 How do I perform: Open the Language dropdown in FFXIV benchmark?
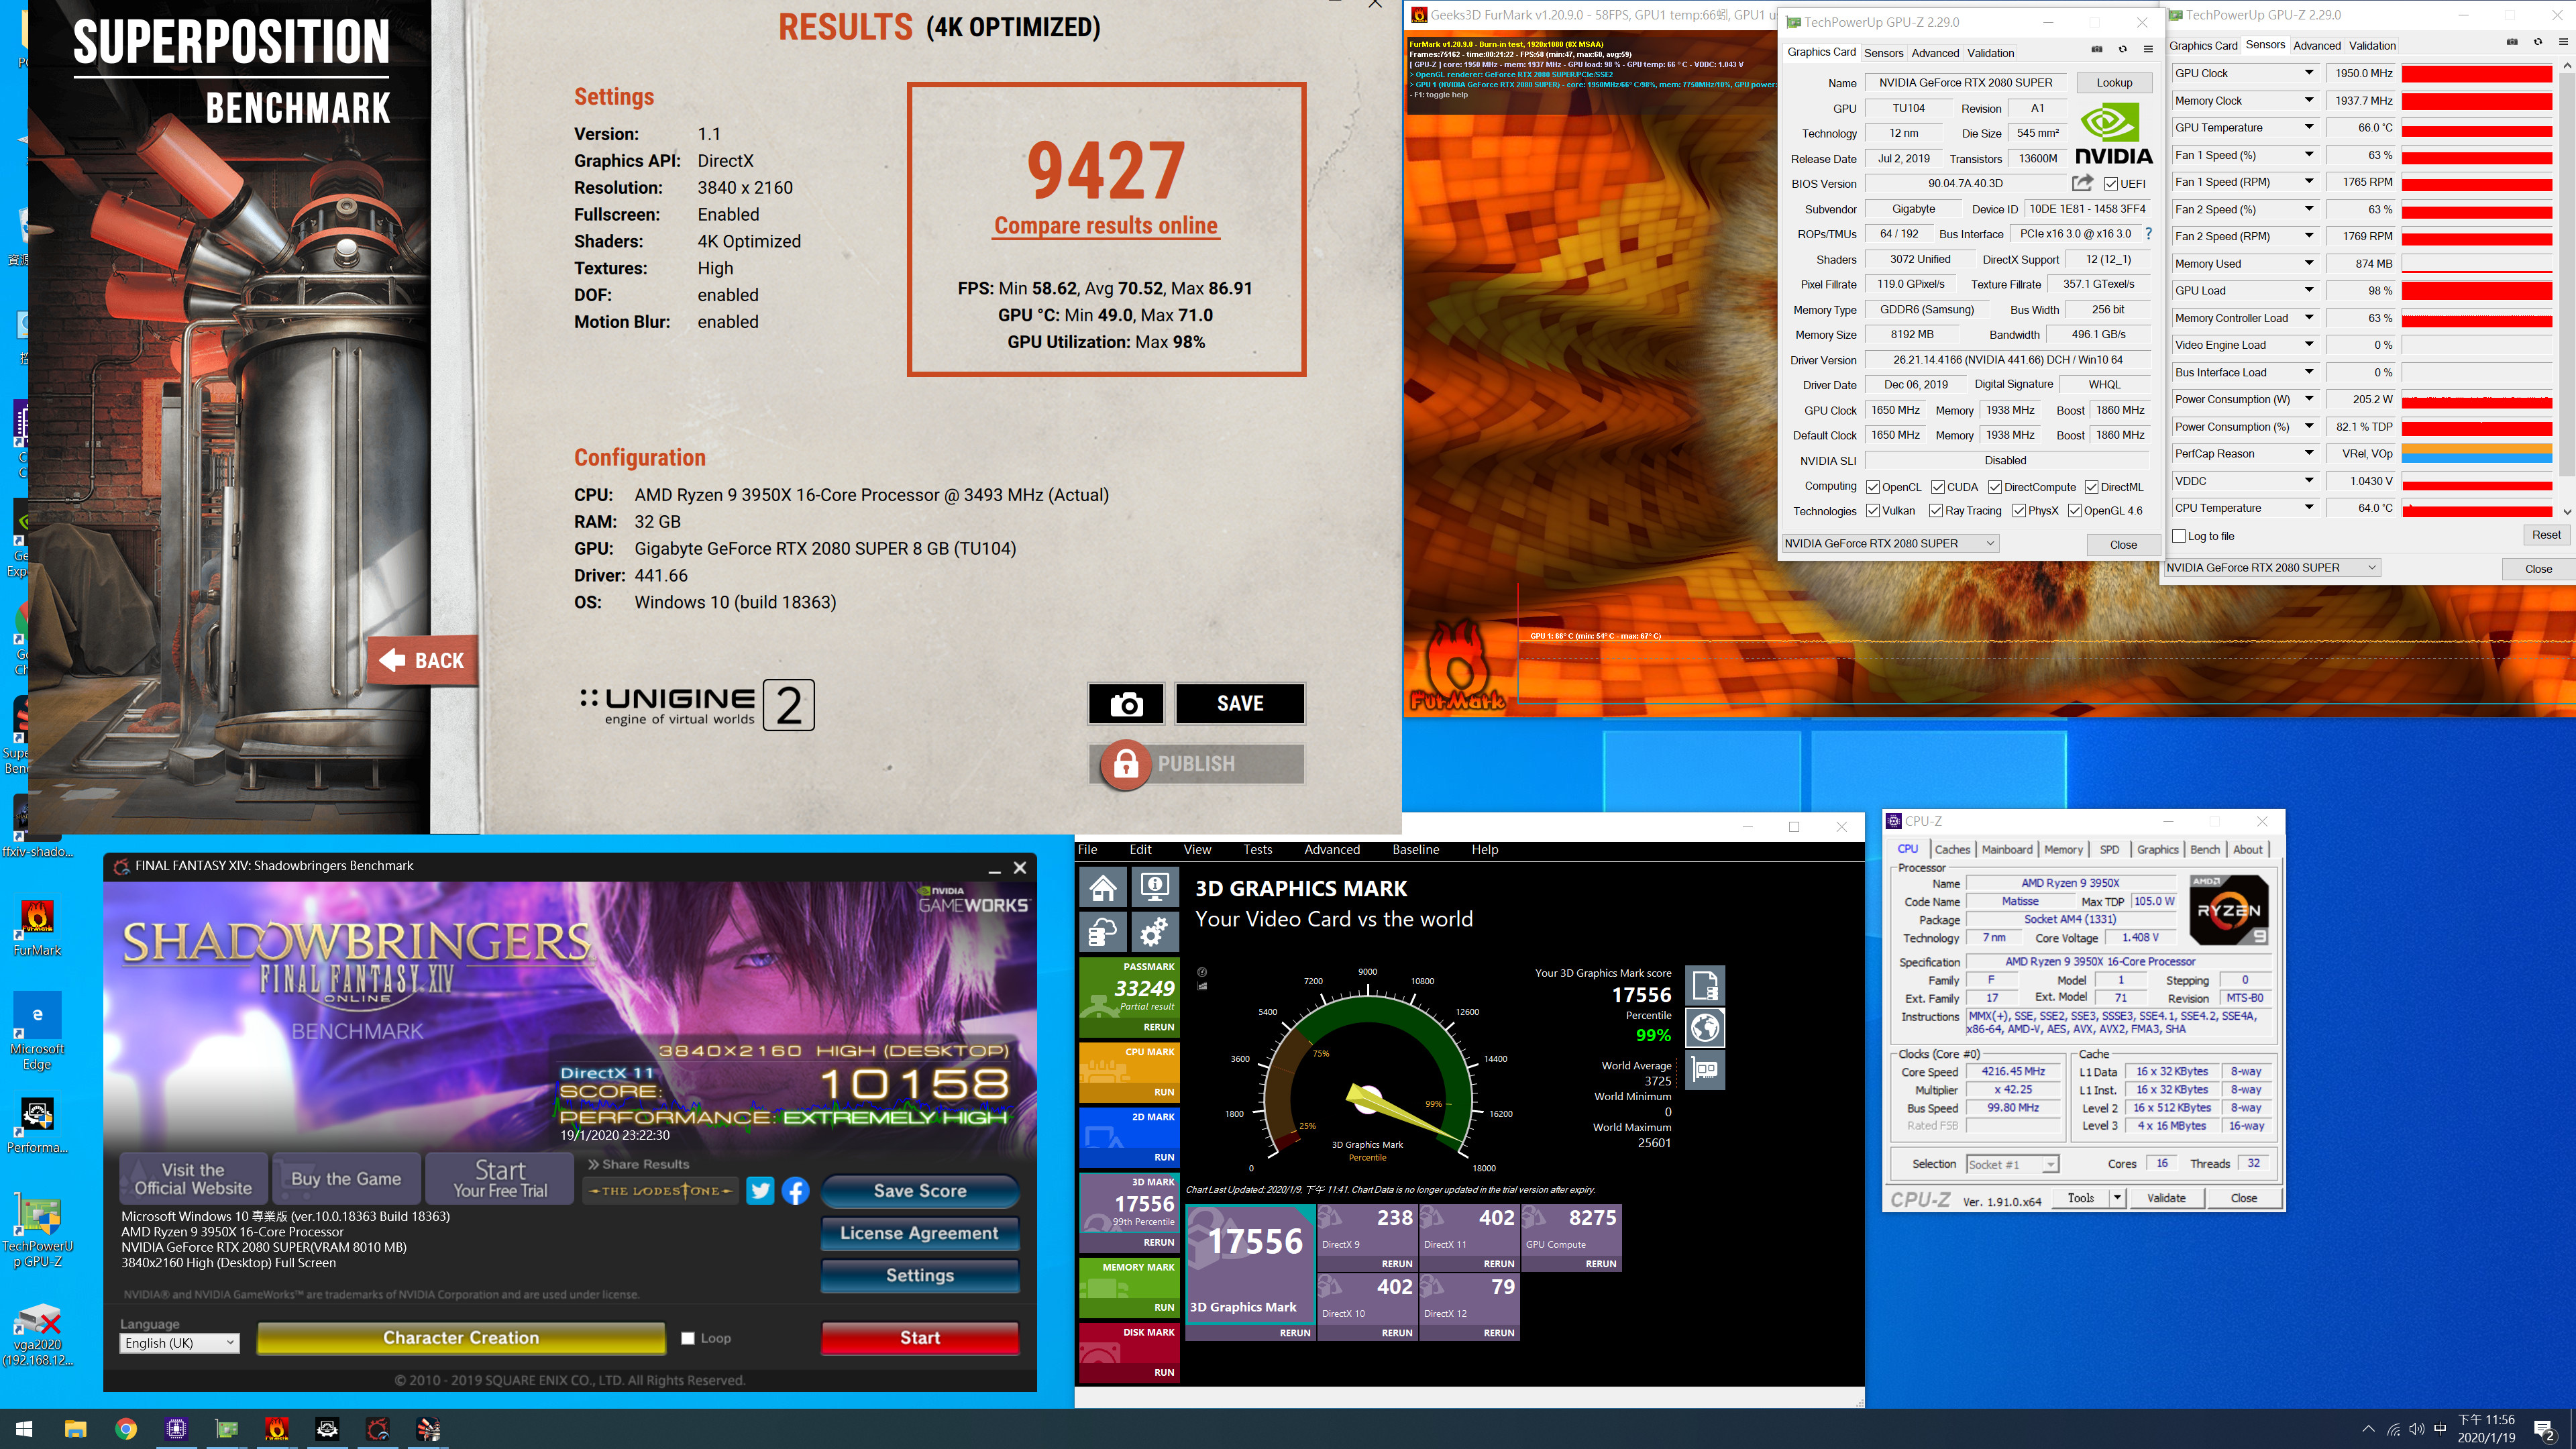[x=180, y=1343]
